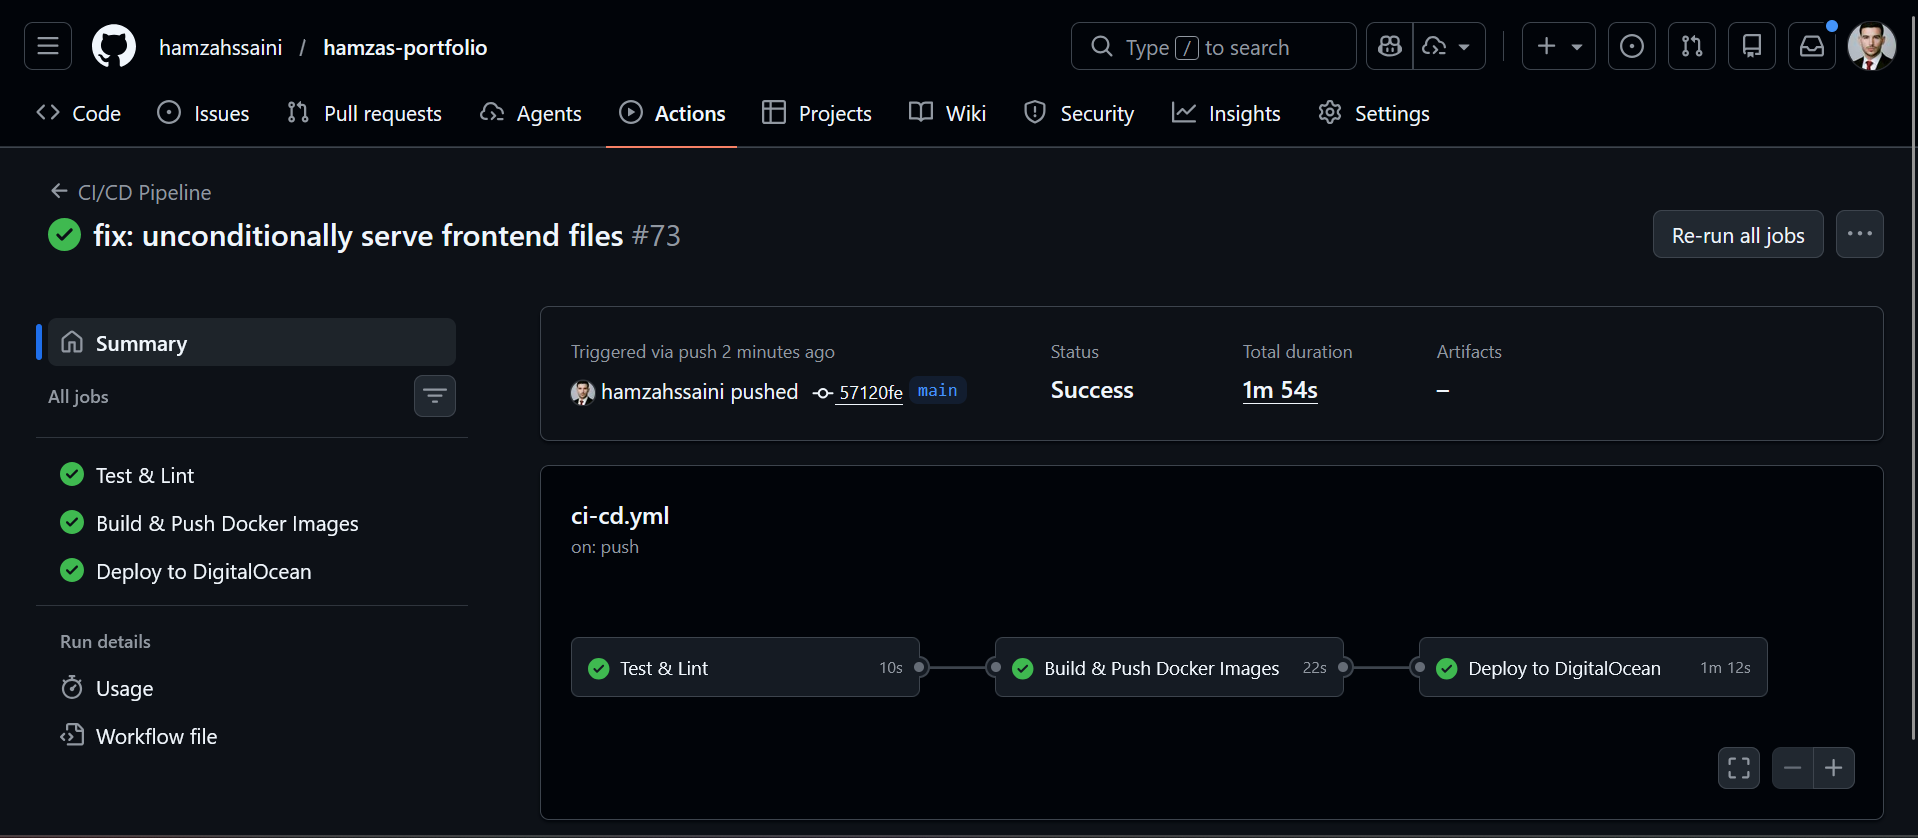1918x838 pixels.
Task: Open user profile avatar menu
Action: (1872, 46)
